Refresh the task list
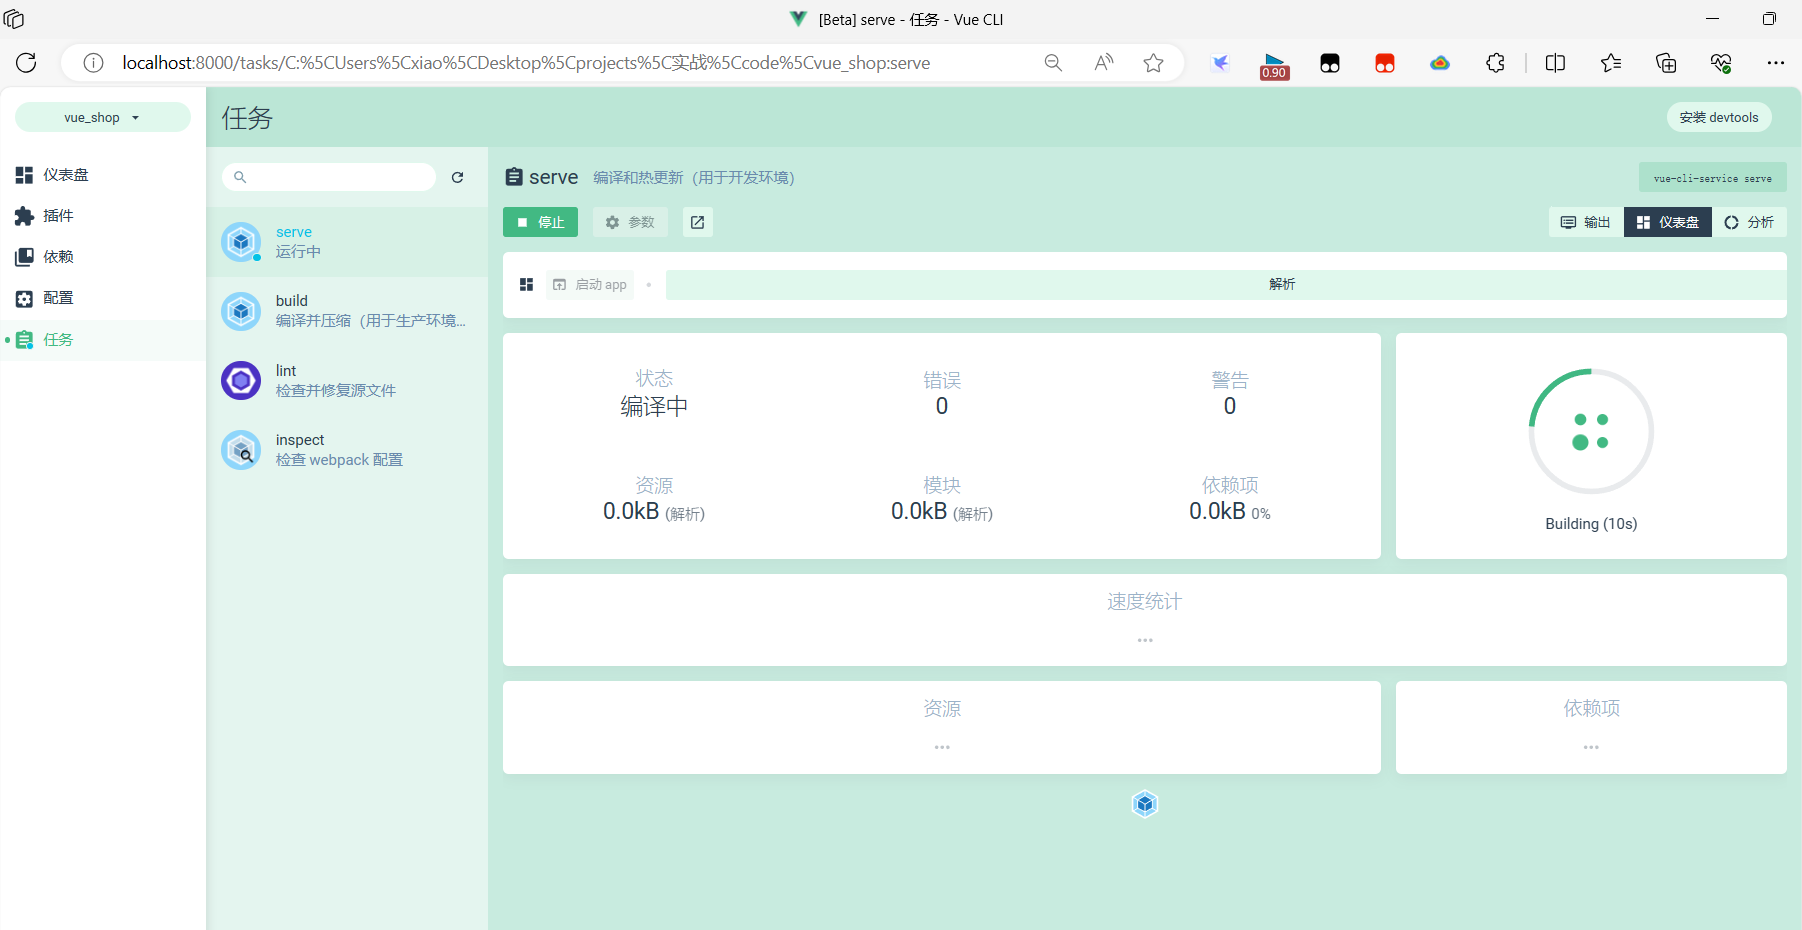 457,177
